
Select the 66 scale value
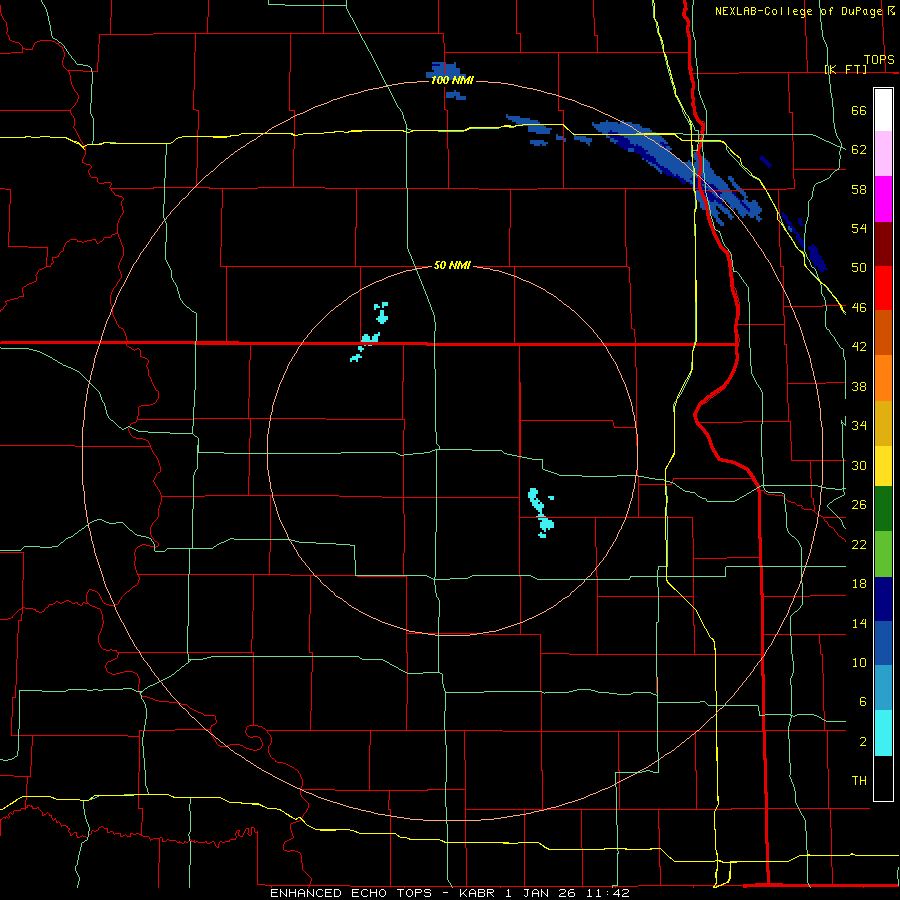pos(859,110)
